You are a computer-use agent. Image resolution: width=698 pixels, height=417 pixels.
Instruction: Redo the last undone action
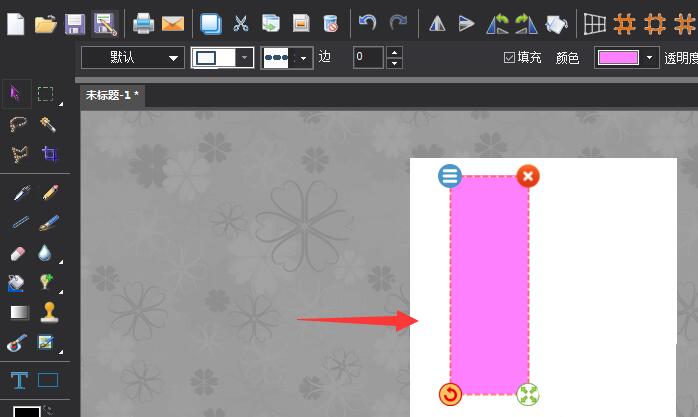coord(398,22)
